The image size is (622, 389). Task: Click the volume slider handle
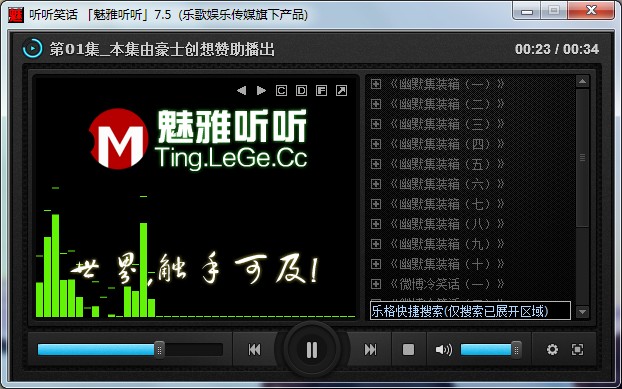tap(516, 350)
